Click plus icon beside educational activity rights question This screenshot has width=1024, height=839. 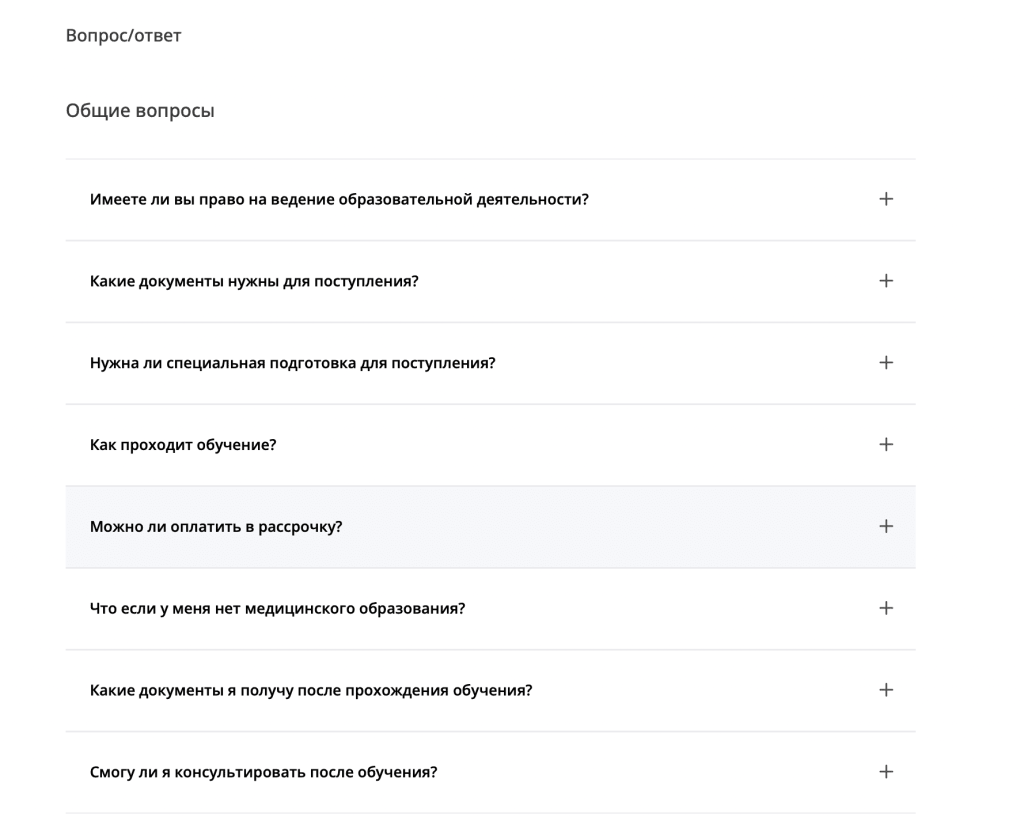click(885, 199)
